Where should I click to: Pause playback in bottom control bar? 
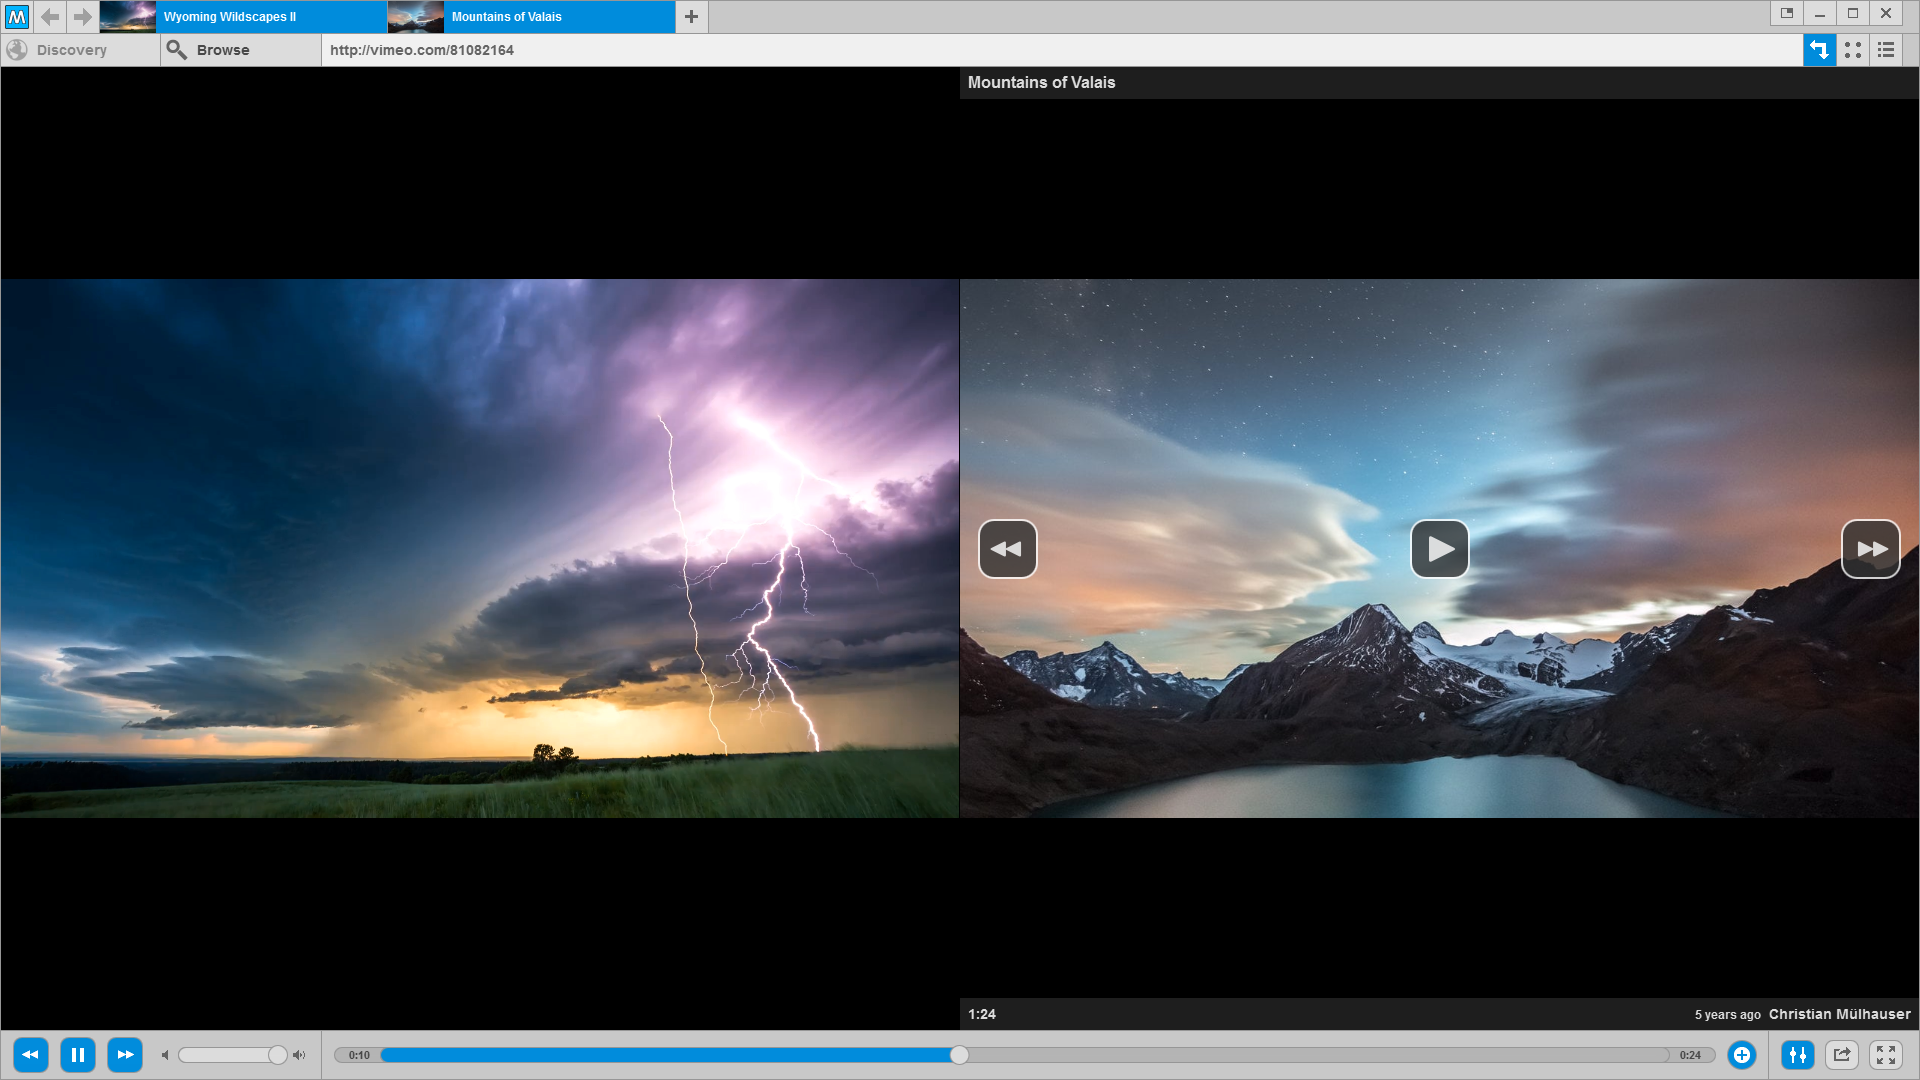point(78,1055)
